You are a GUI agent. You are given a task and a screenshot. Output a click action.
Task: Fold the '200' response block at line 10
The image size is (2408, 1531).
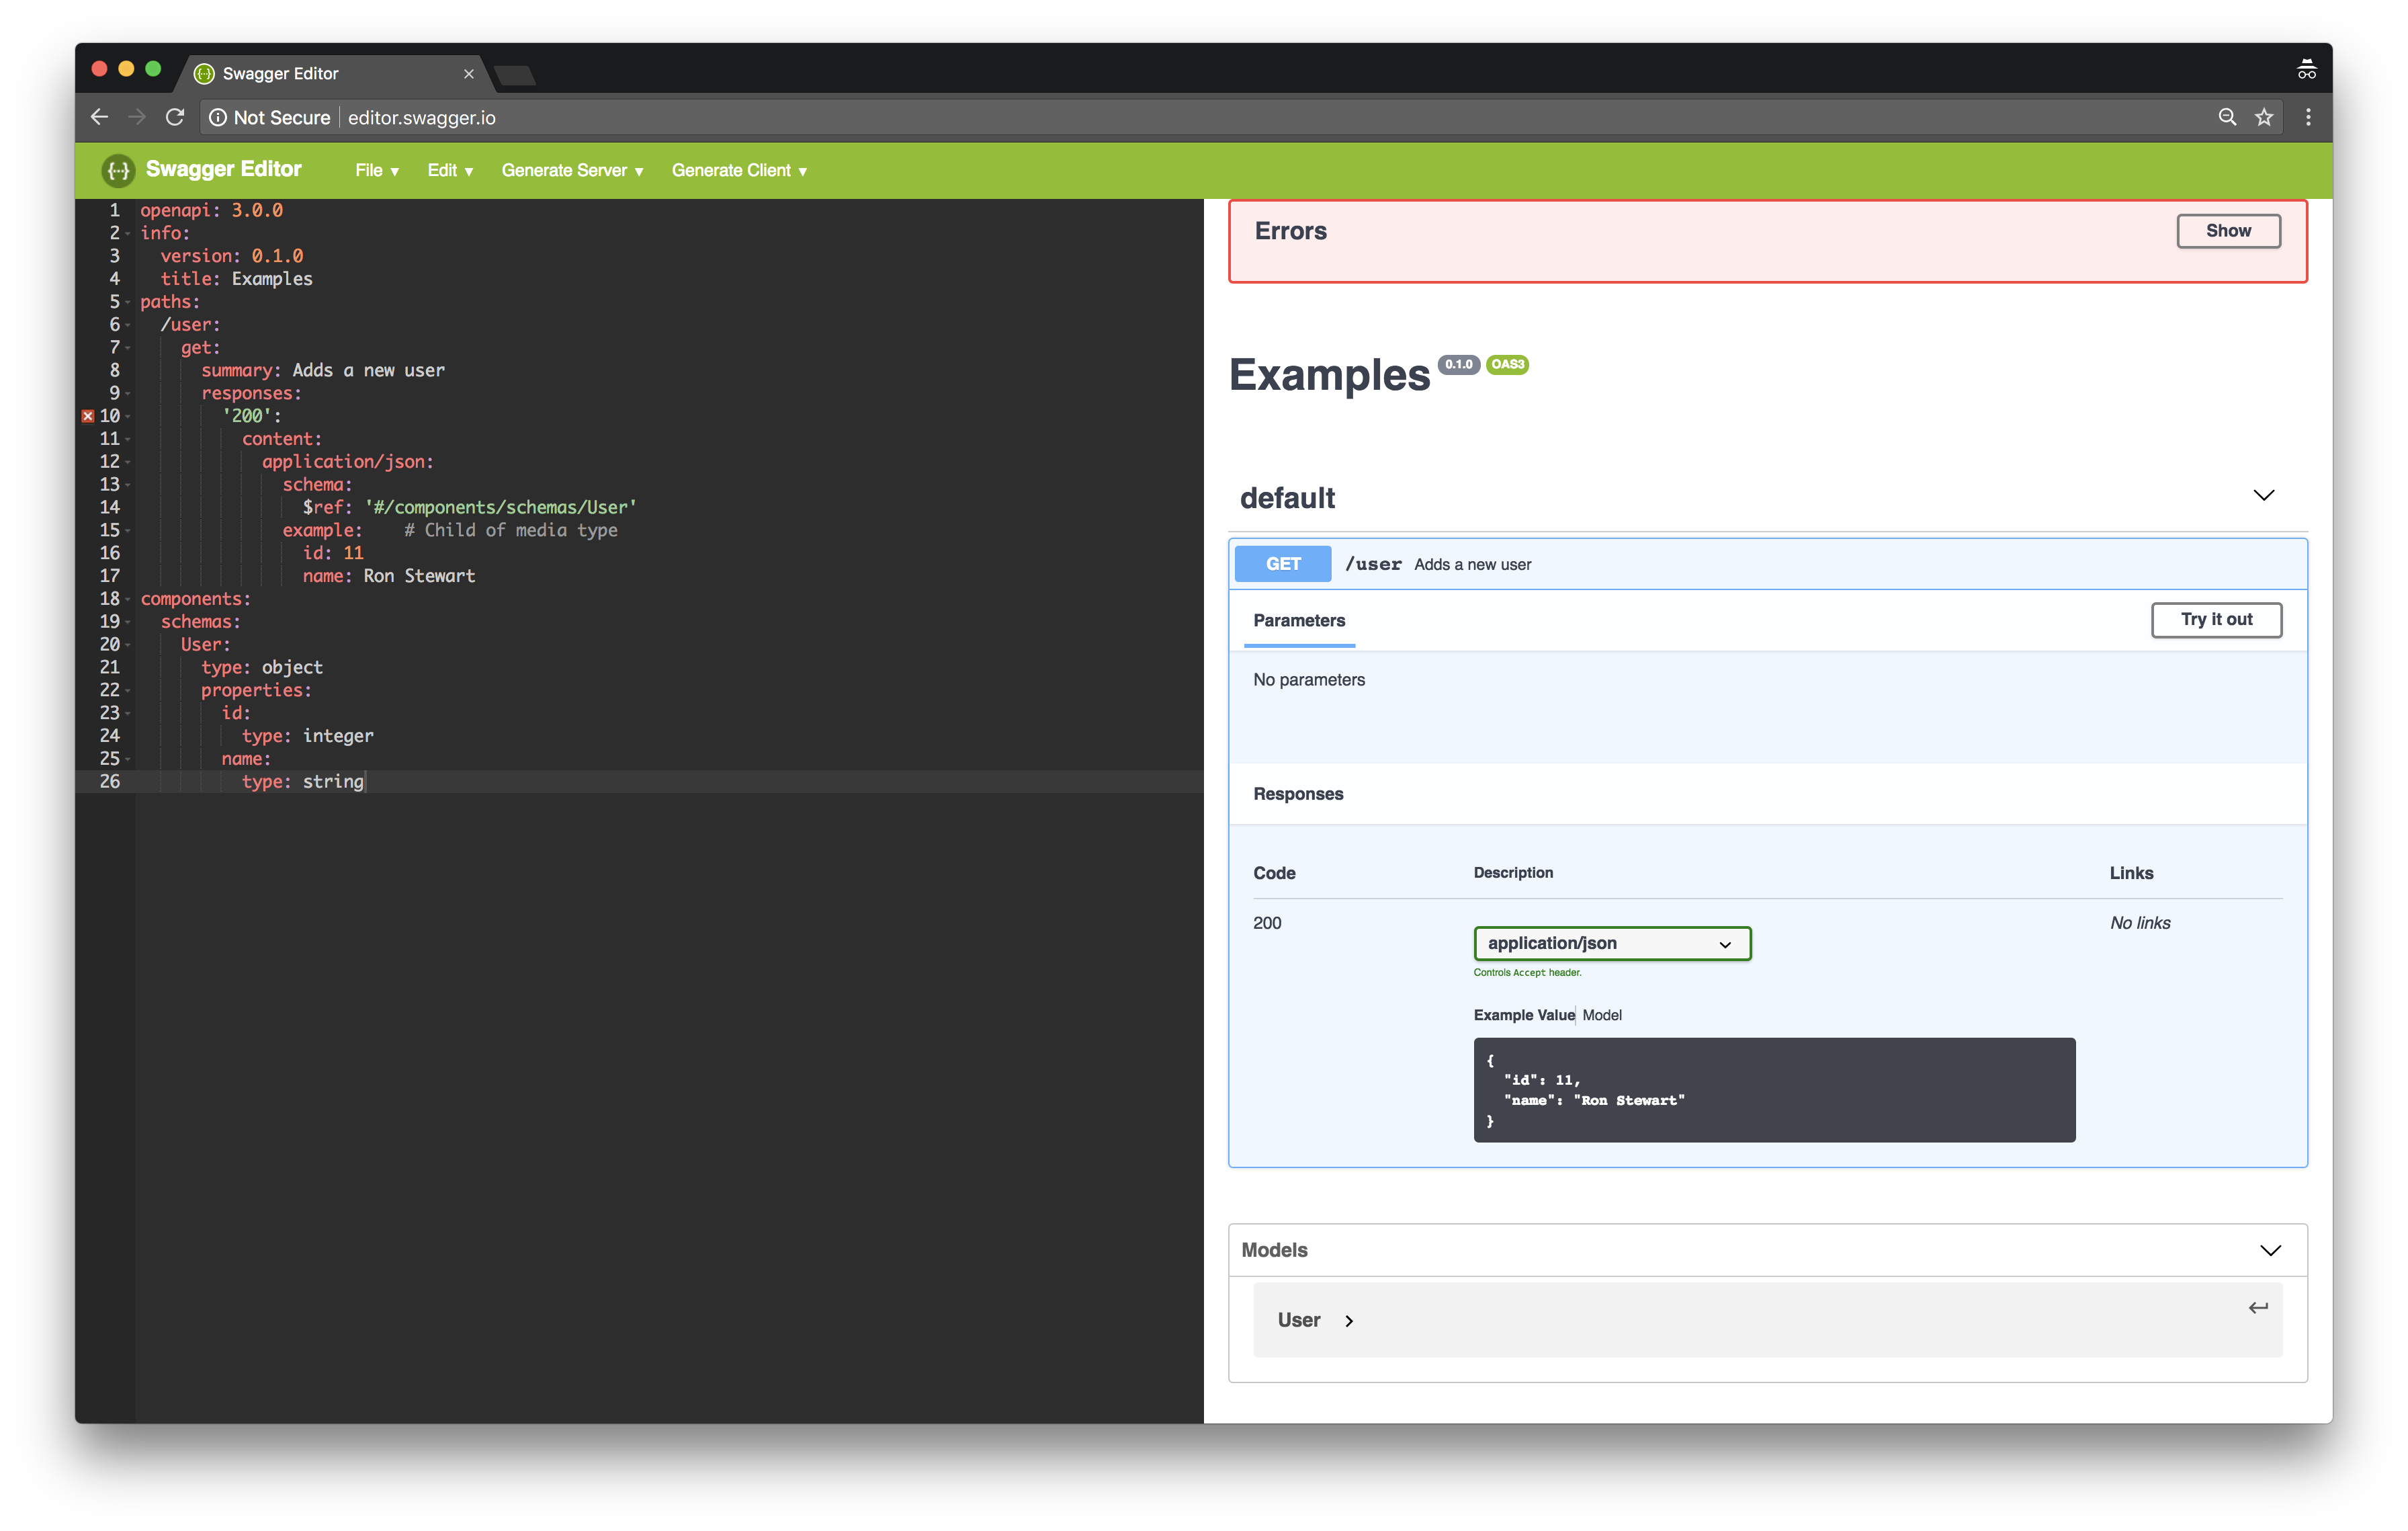point(127,416)
